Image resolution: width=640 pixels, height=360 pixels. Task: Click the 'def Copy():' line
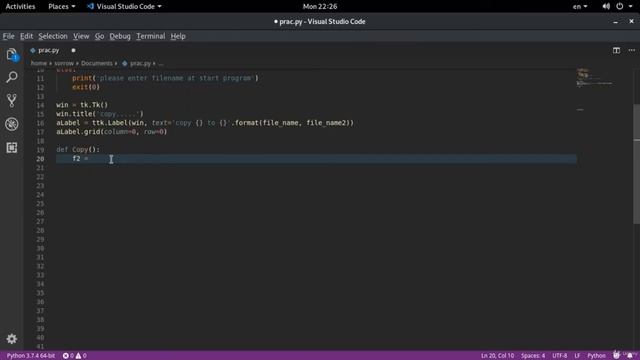point(78,150)
